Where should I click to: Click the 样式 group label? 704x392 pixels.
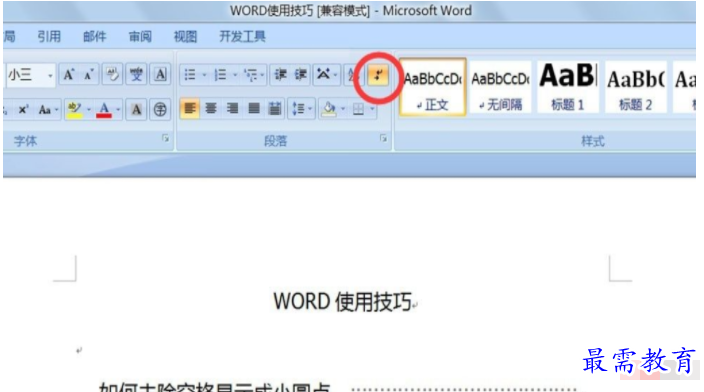[593, 141]
